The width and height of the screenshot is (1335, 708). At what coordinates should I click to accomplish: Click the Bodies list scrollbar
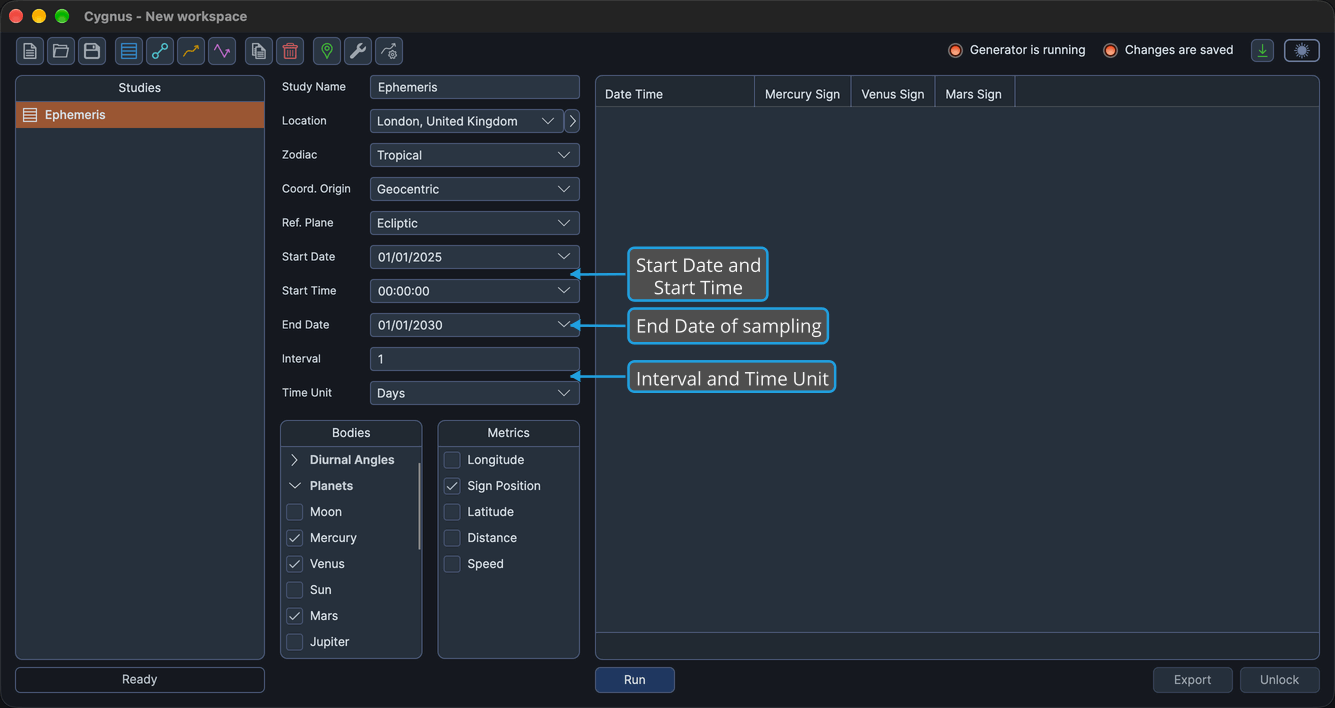(419, 504)
